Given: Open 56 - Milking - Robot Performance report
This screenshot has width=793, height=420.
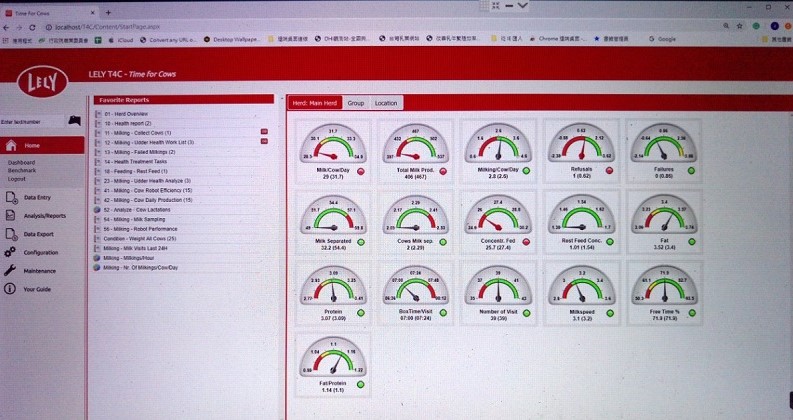Looking at the screenshot, I should click(x=141, y=229).
